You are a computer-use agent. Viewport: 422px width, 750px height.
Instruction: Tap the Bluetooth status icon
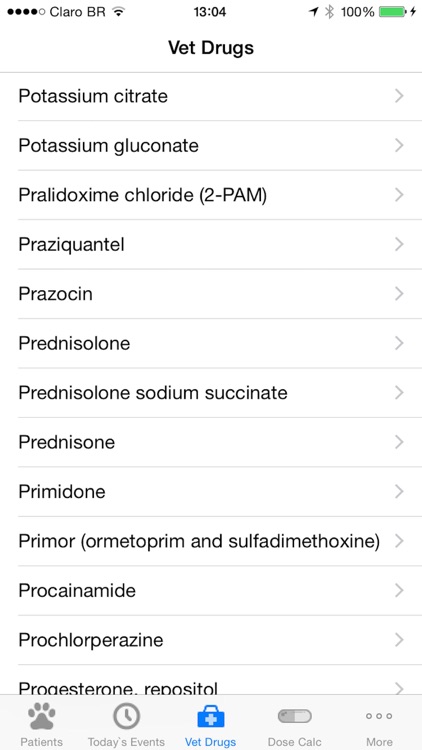[x=329, y=12]
